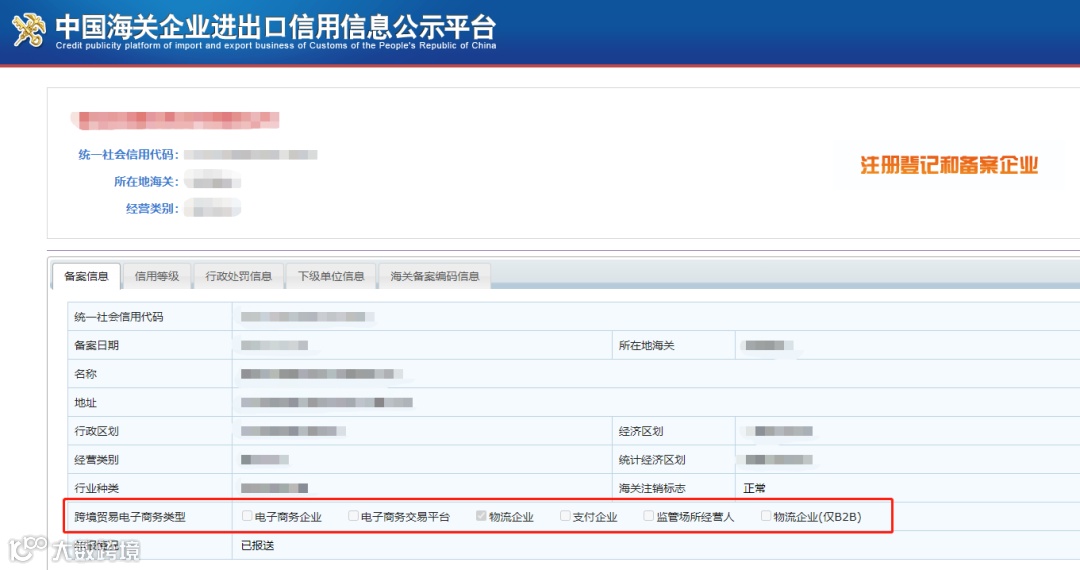Viewport: 1080px width, 570px height.
Task: Tick the 支付企业 checkbox
Action: pyautogui.click(x=565, y=516)
